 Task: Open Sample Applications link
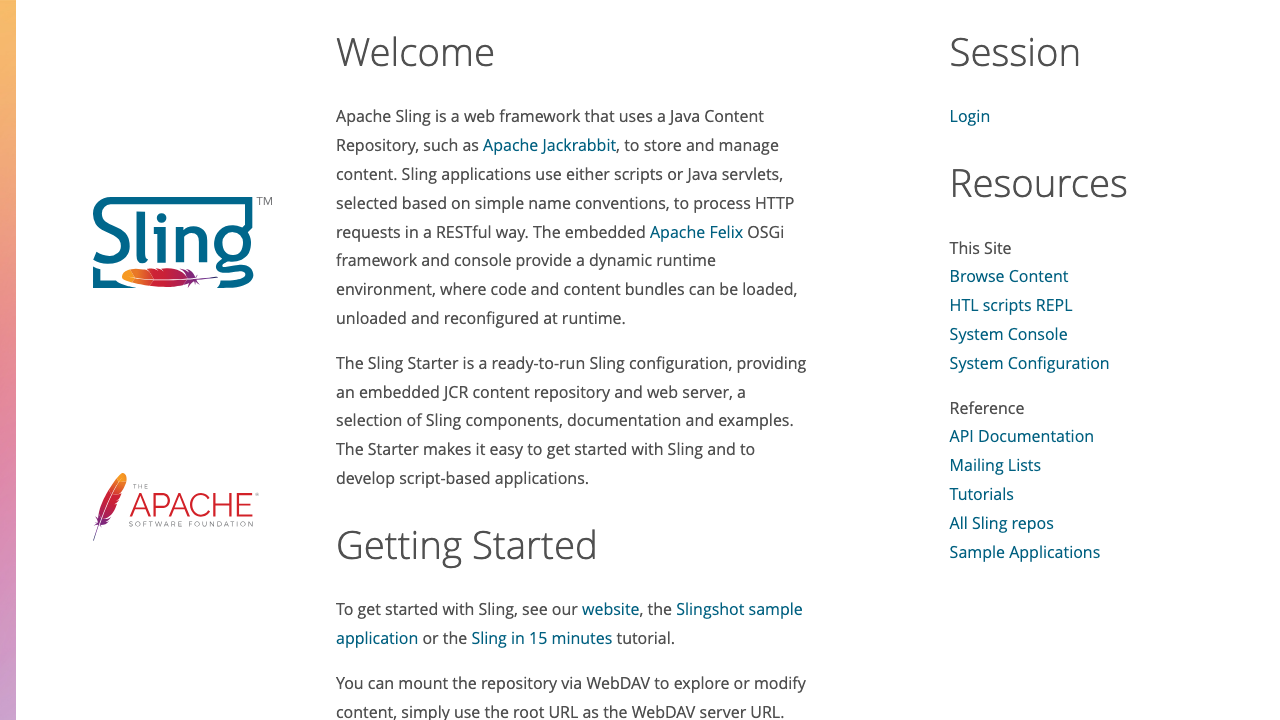tap(1024, 552)
